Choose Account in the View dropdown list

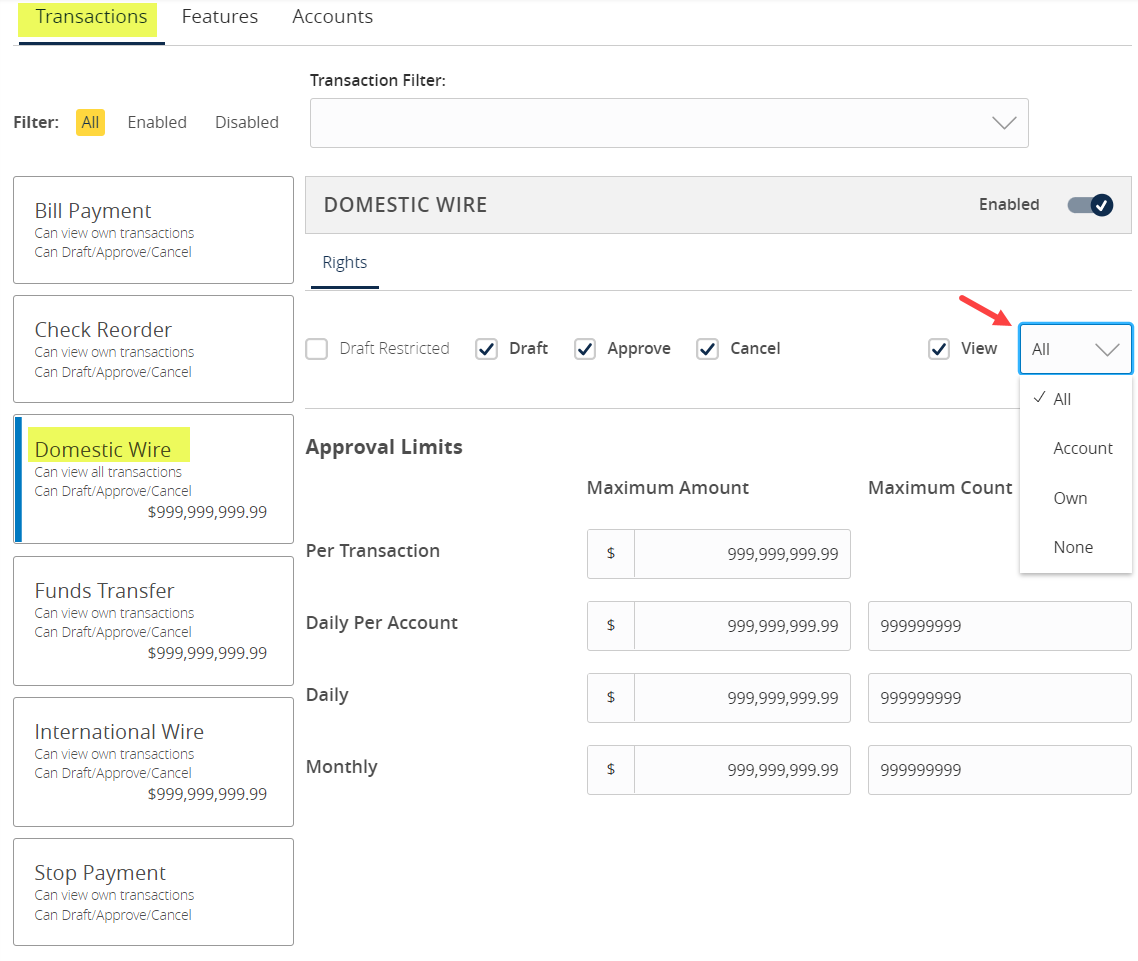1076,449
